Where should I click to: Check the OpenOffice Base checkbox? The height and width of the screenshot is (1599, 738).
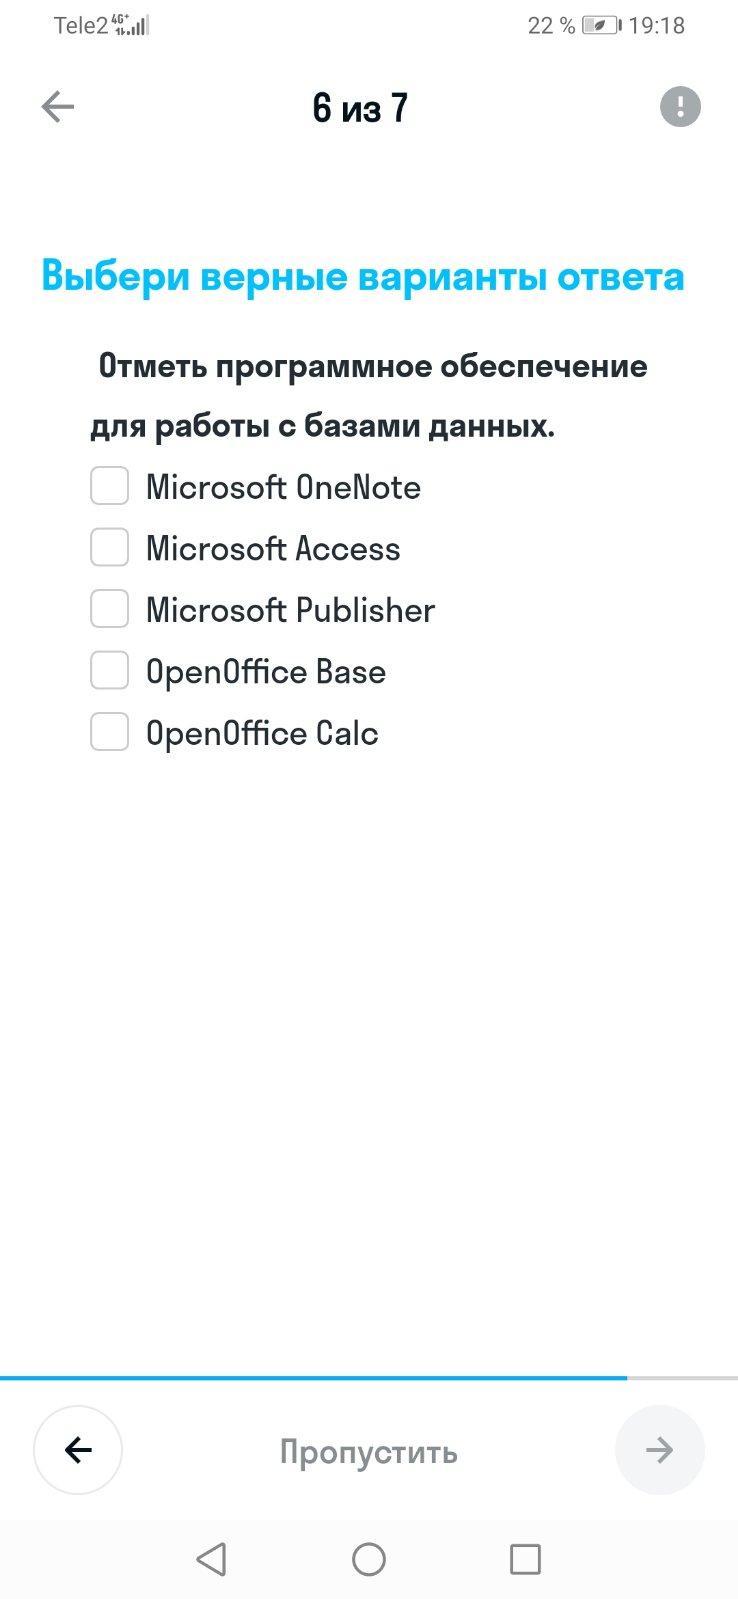tap(110, 671)
